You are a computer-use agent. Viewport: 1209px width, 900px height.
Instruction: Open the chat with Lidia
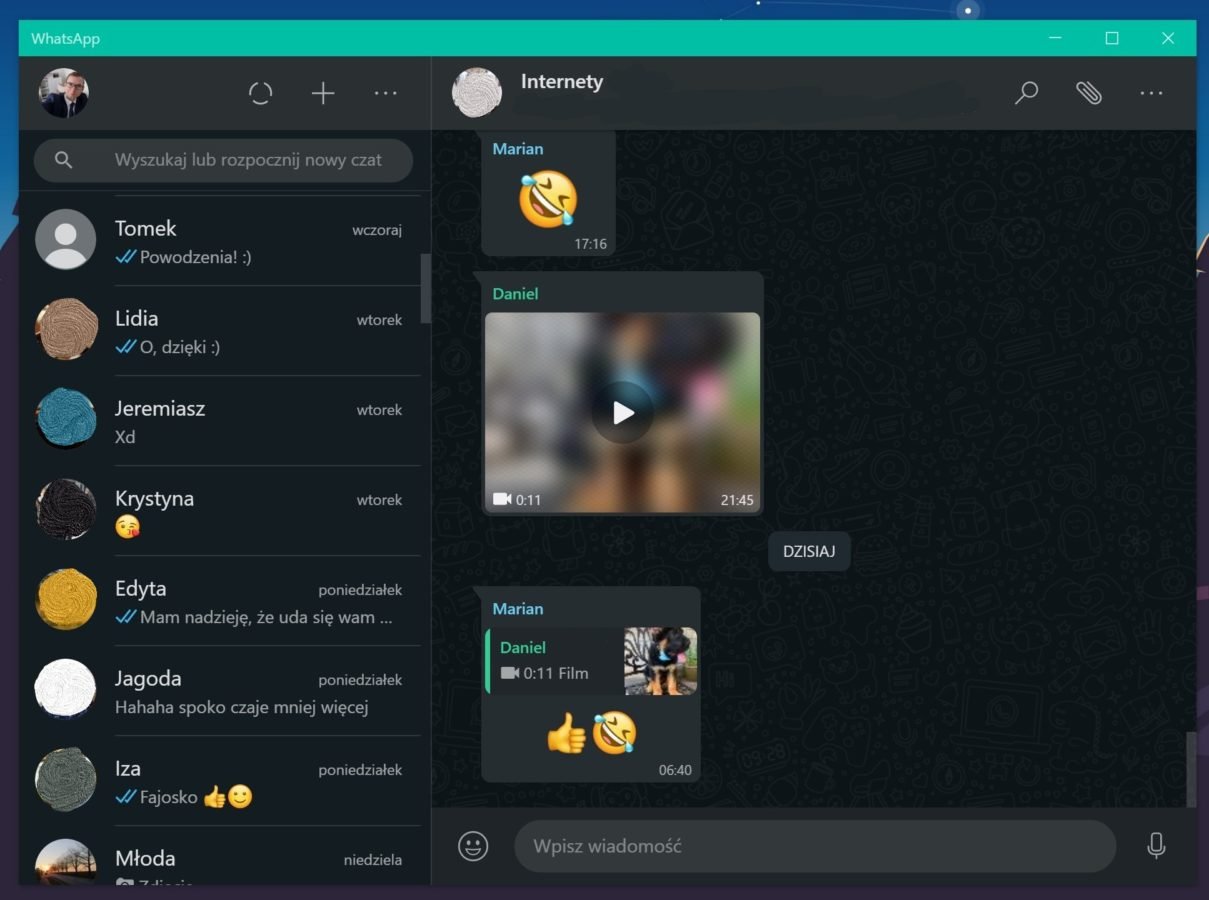tap(225, 331)
